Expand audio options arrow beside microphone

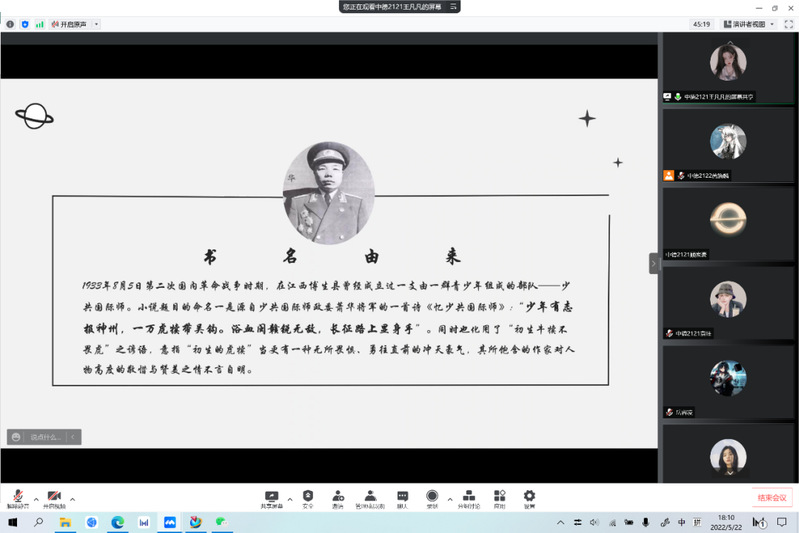(x=36, y=498)
